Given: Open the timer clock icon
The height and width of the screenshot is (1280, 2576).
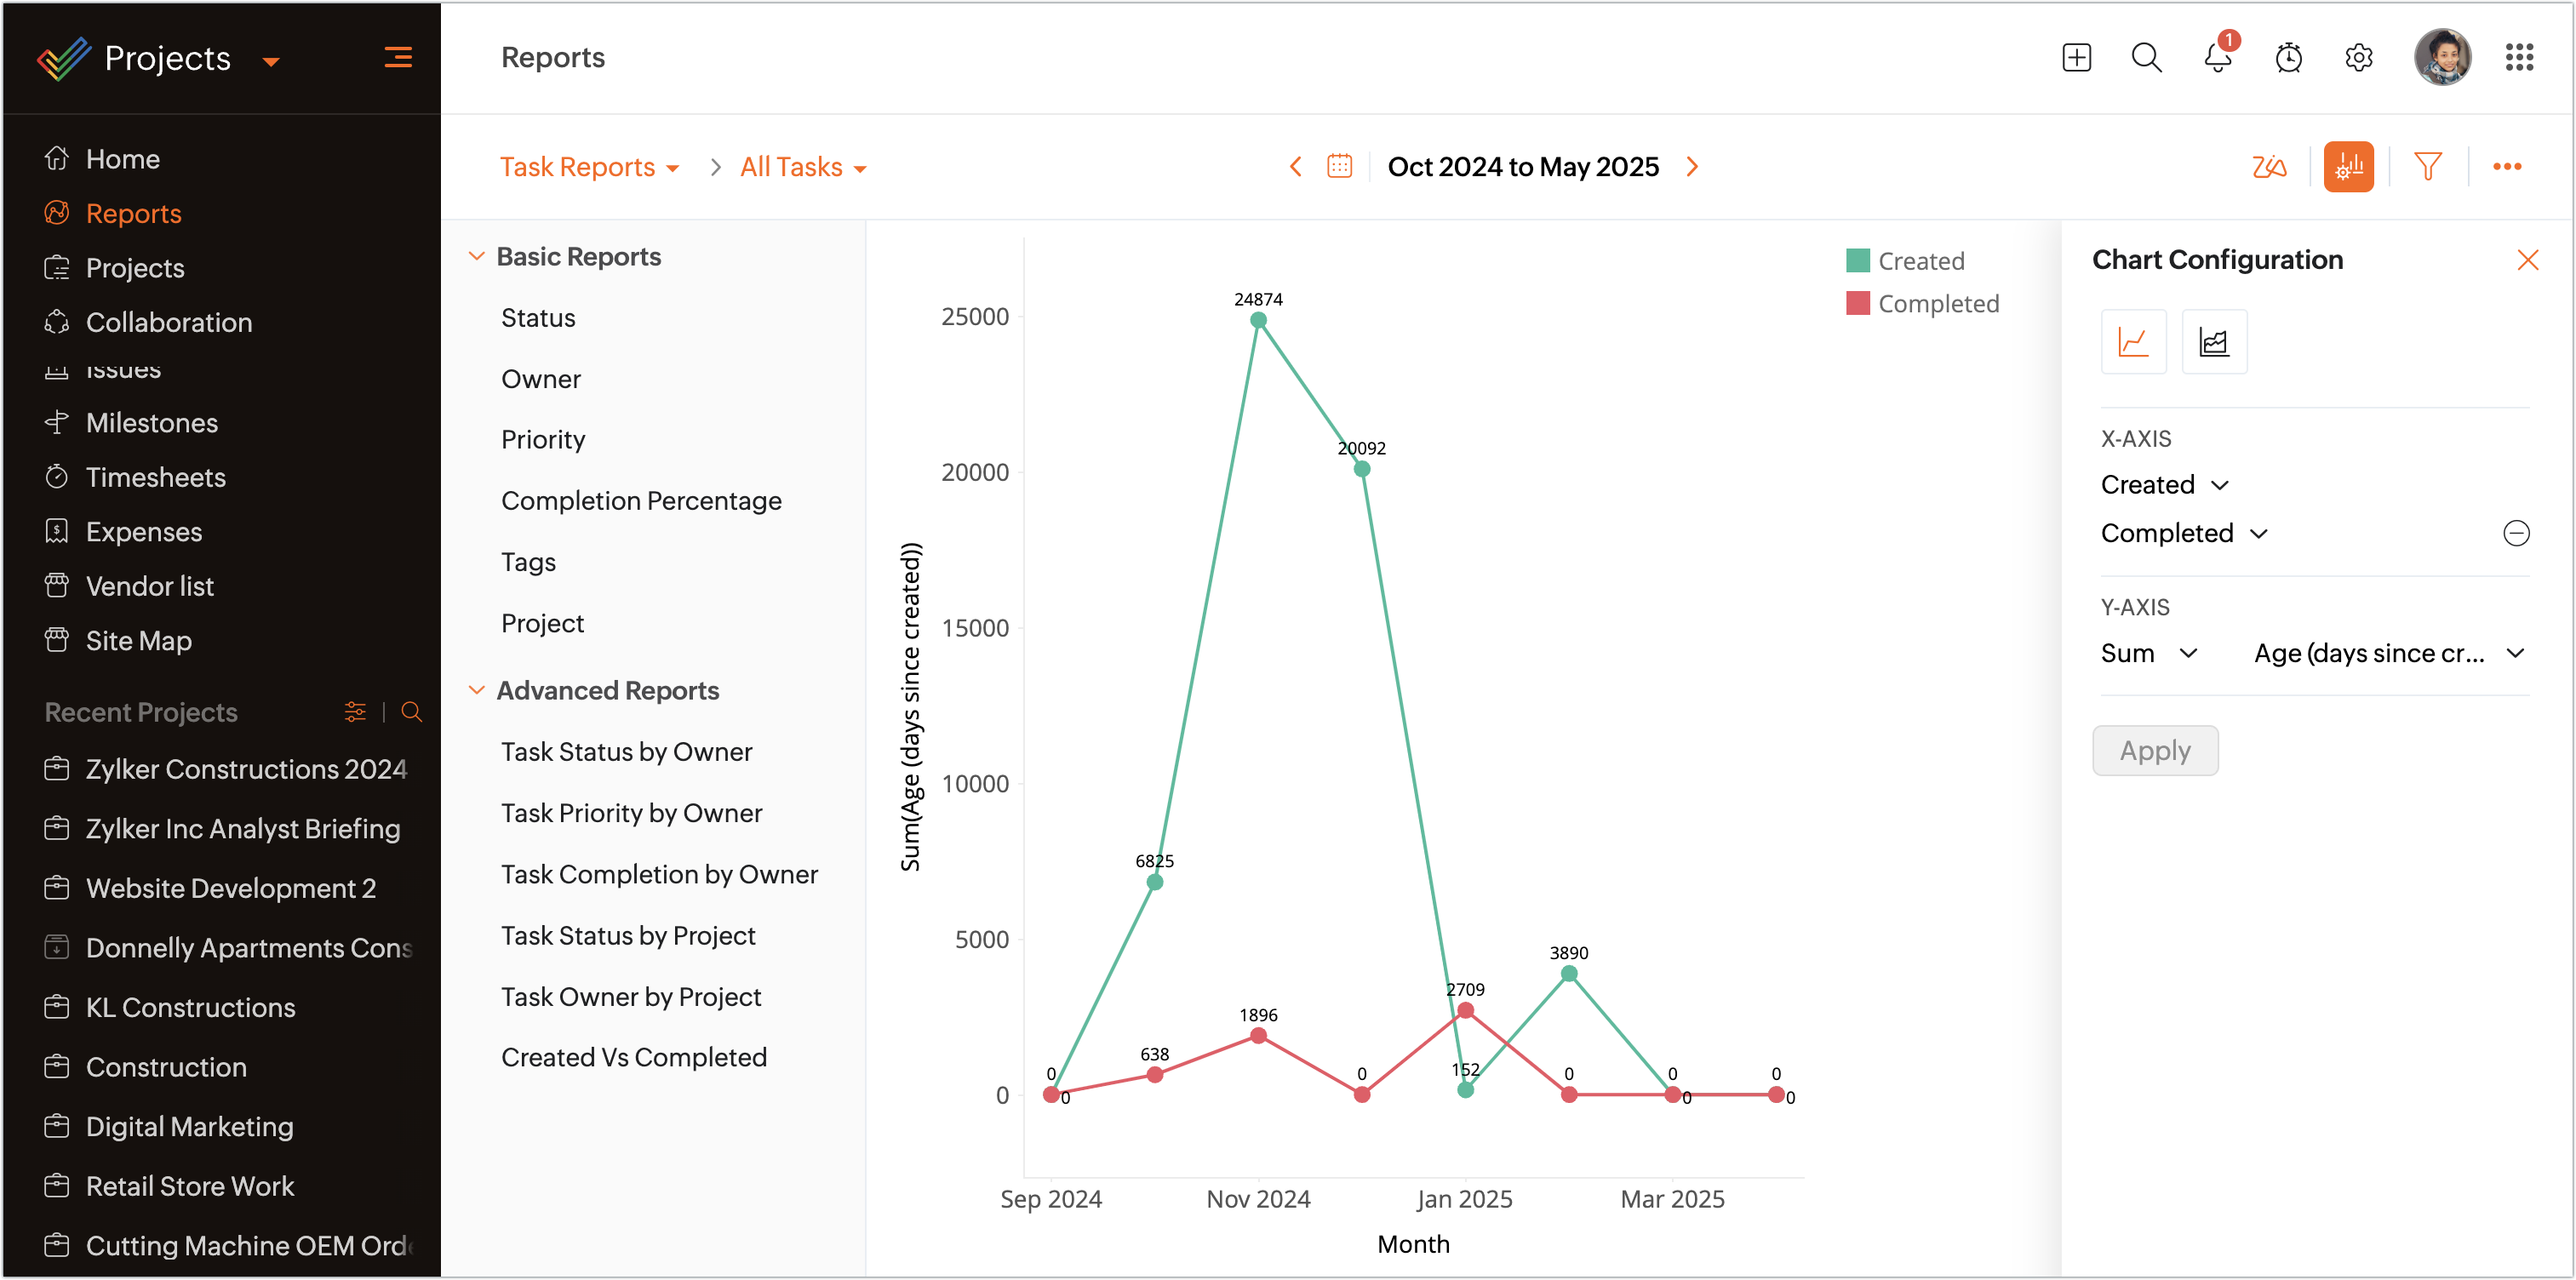Looking at the screenshot, I should tap(2288, 58).
